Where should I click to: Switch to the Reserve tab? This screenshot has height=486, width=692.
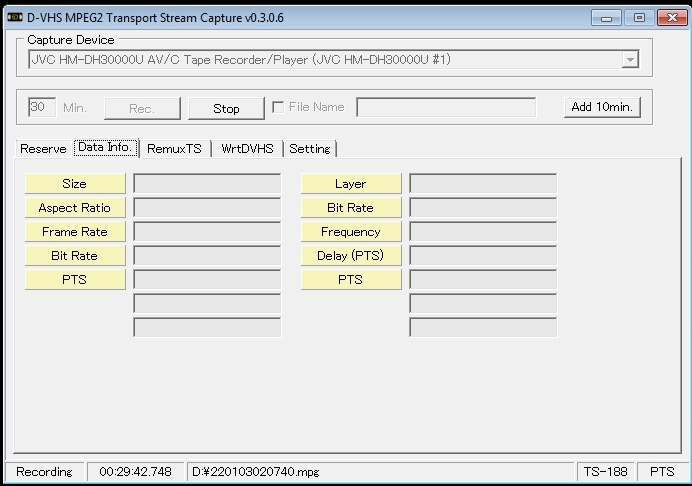pyautogui.click(x=43, y=149)
